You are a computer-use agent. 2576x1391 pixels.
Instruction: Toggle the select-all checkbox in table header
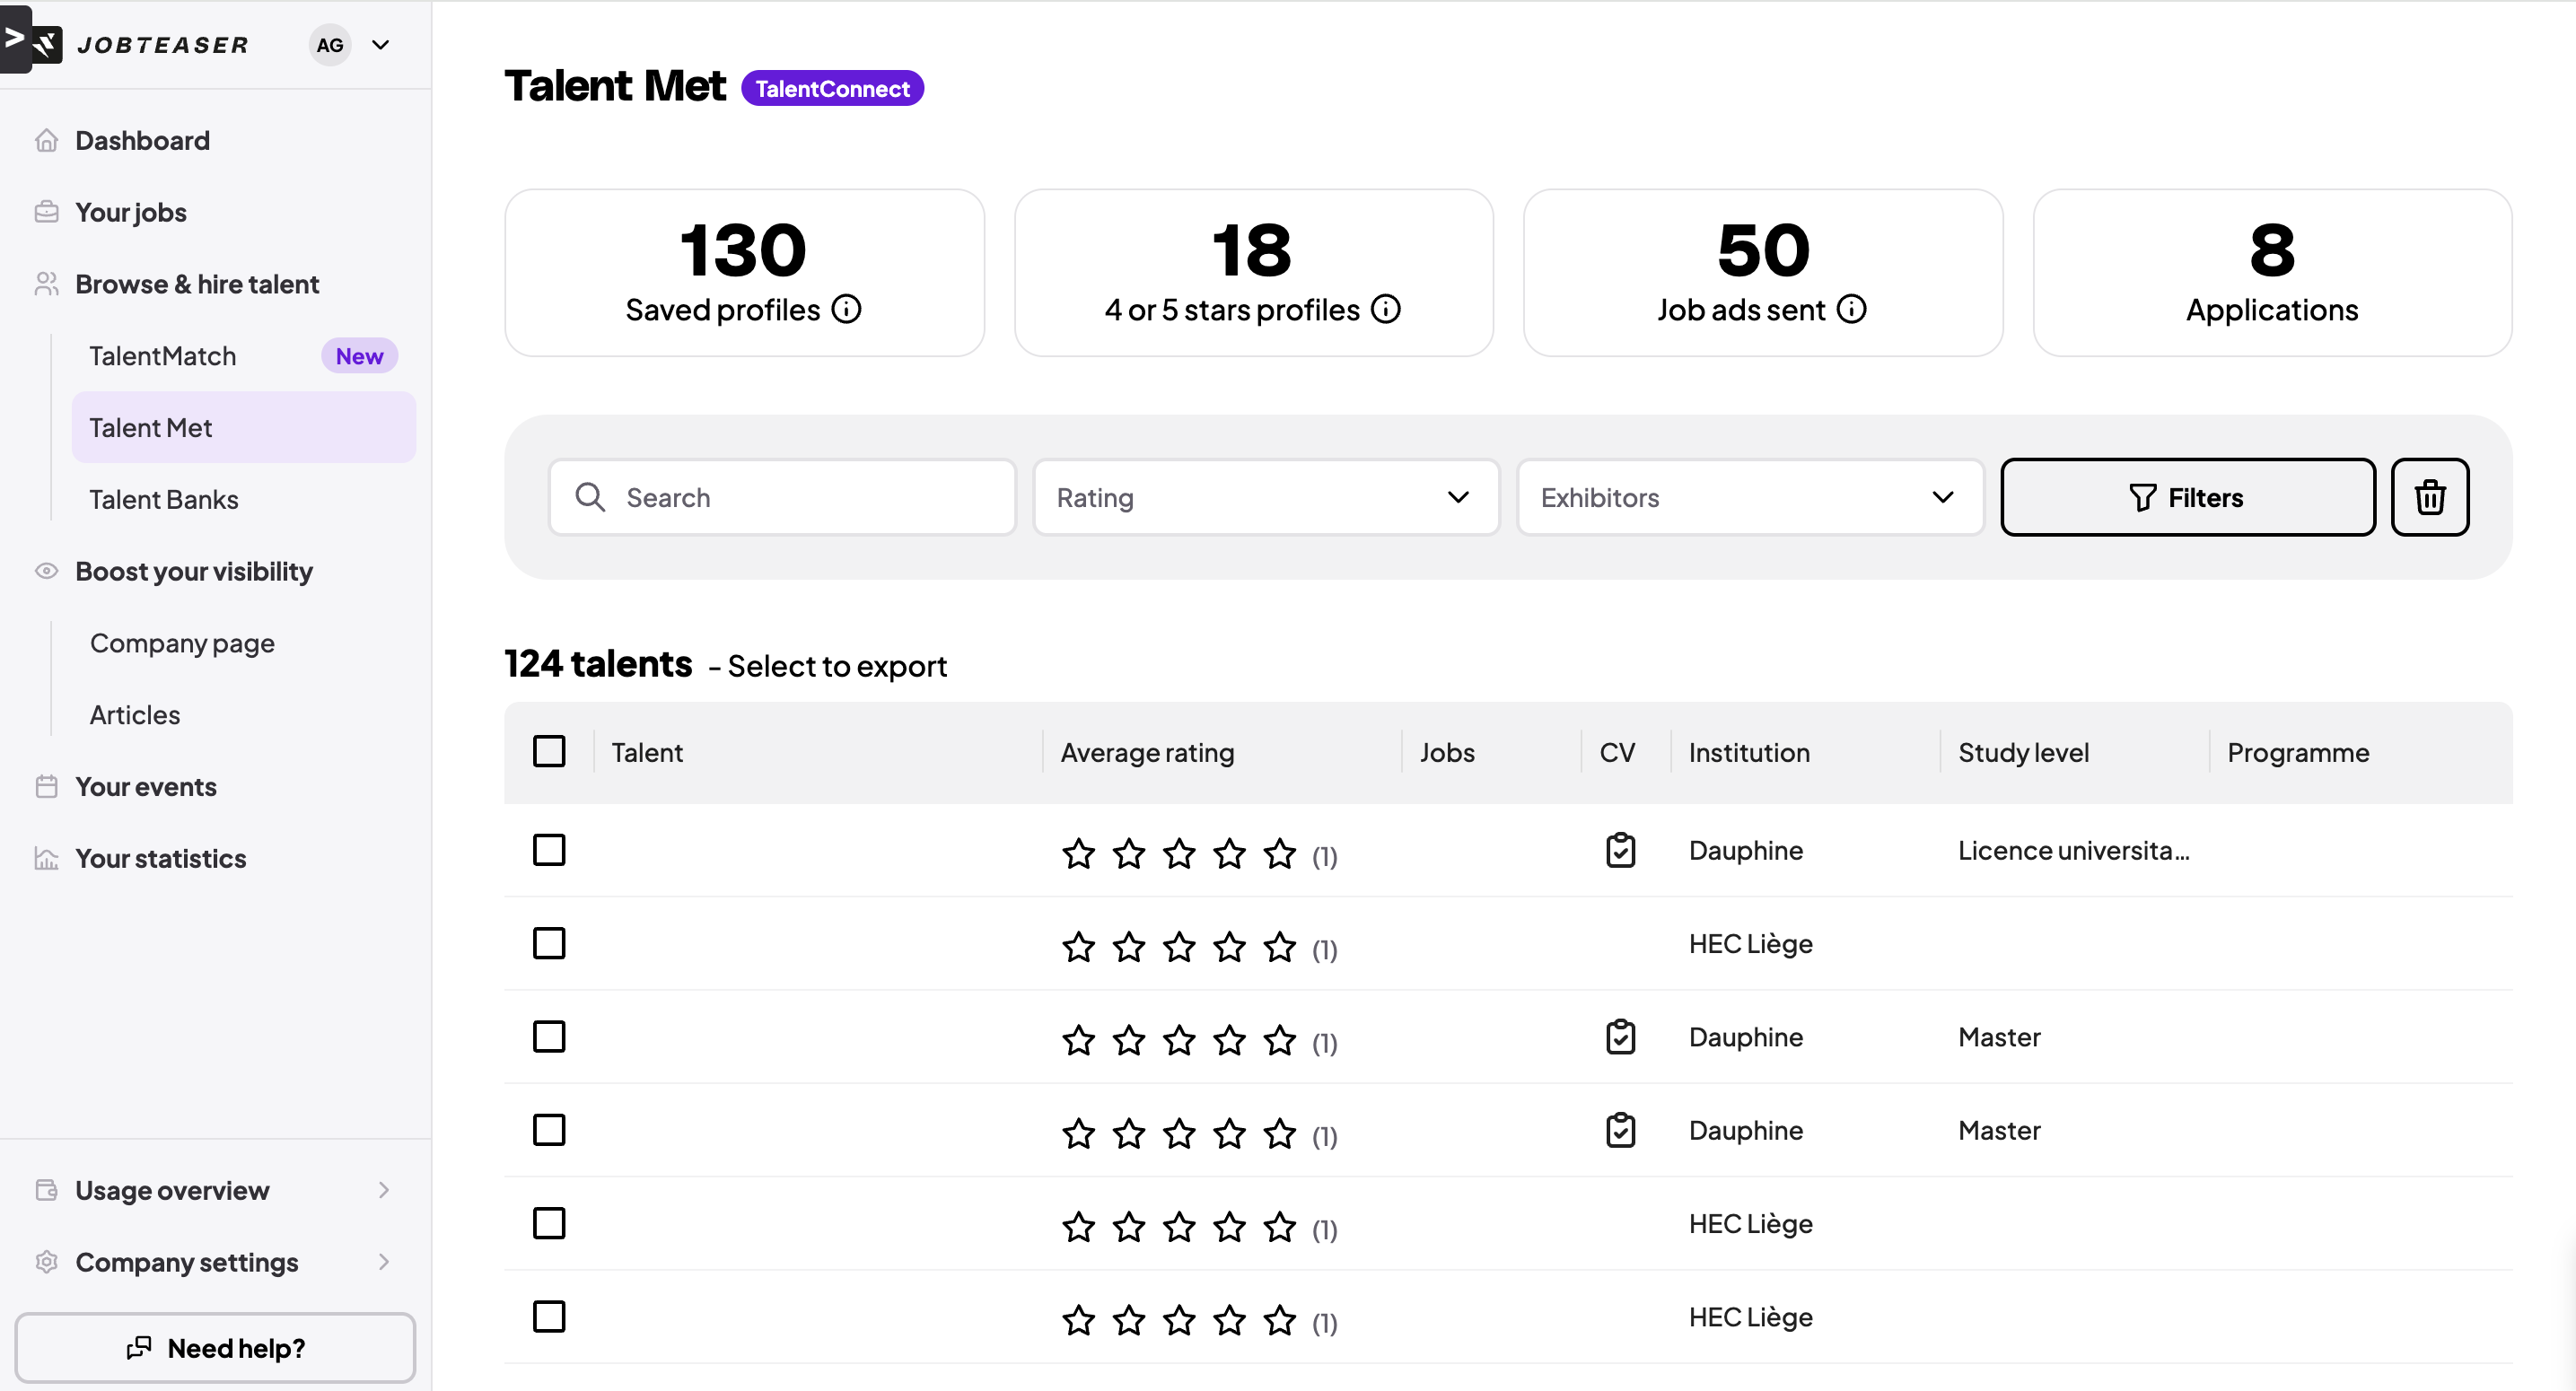pyautogui.click(x=549, y=751)
